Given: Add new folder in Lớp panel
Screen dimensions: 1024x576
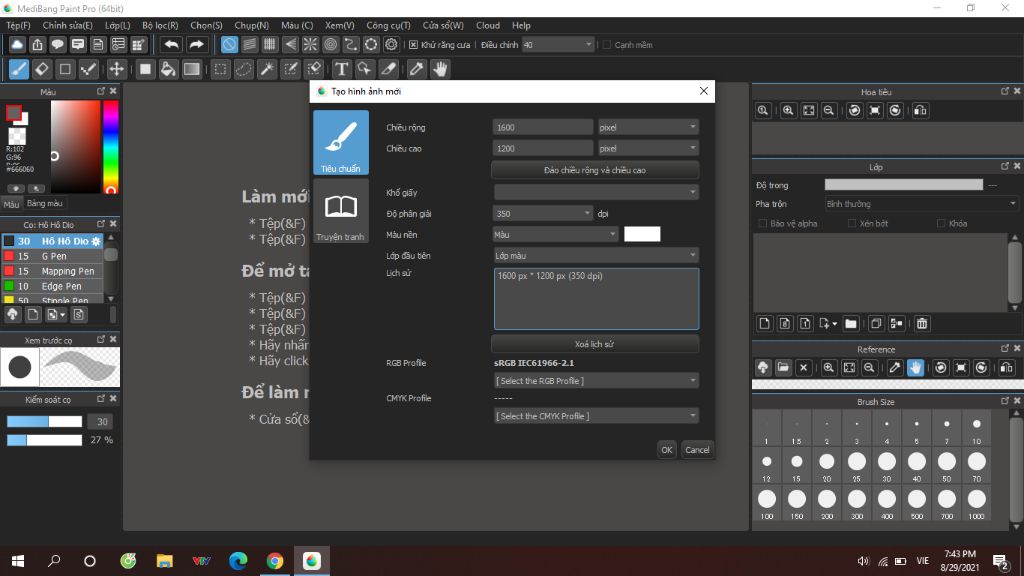Looking at the screenshot, I should click(850, 323).
